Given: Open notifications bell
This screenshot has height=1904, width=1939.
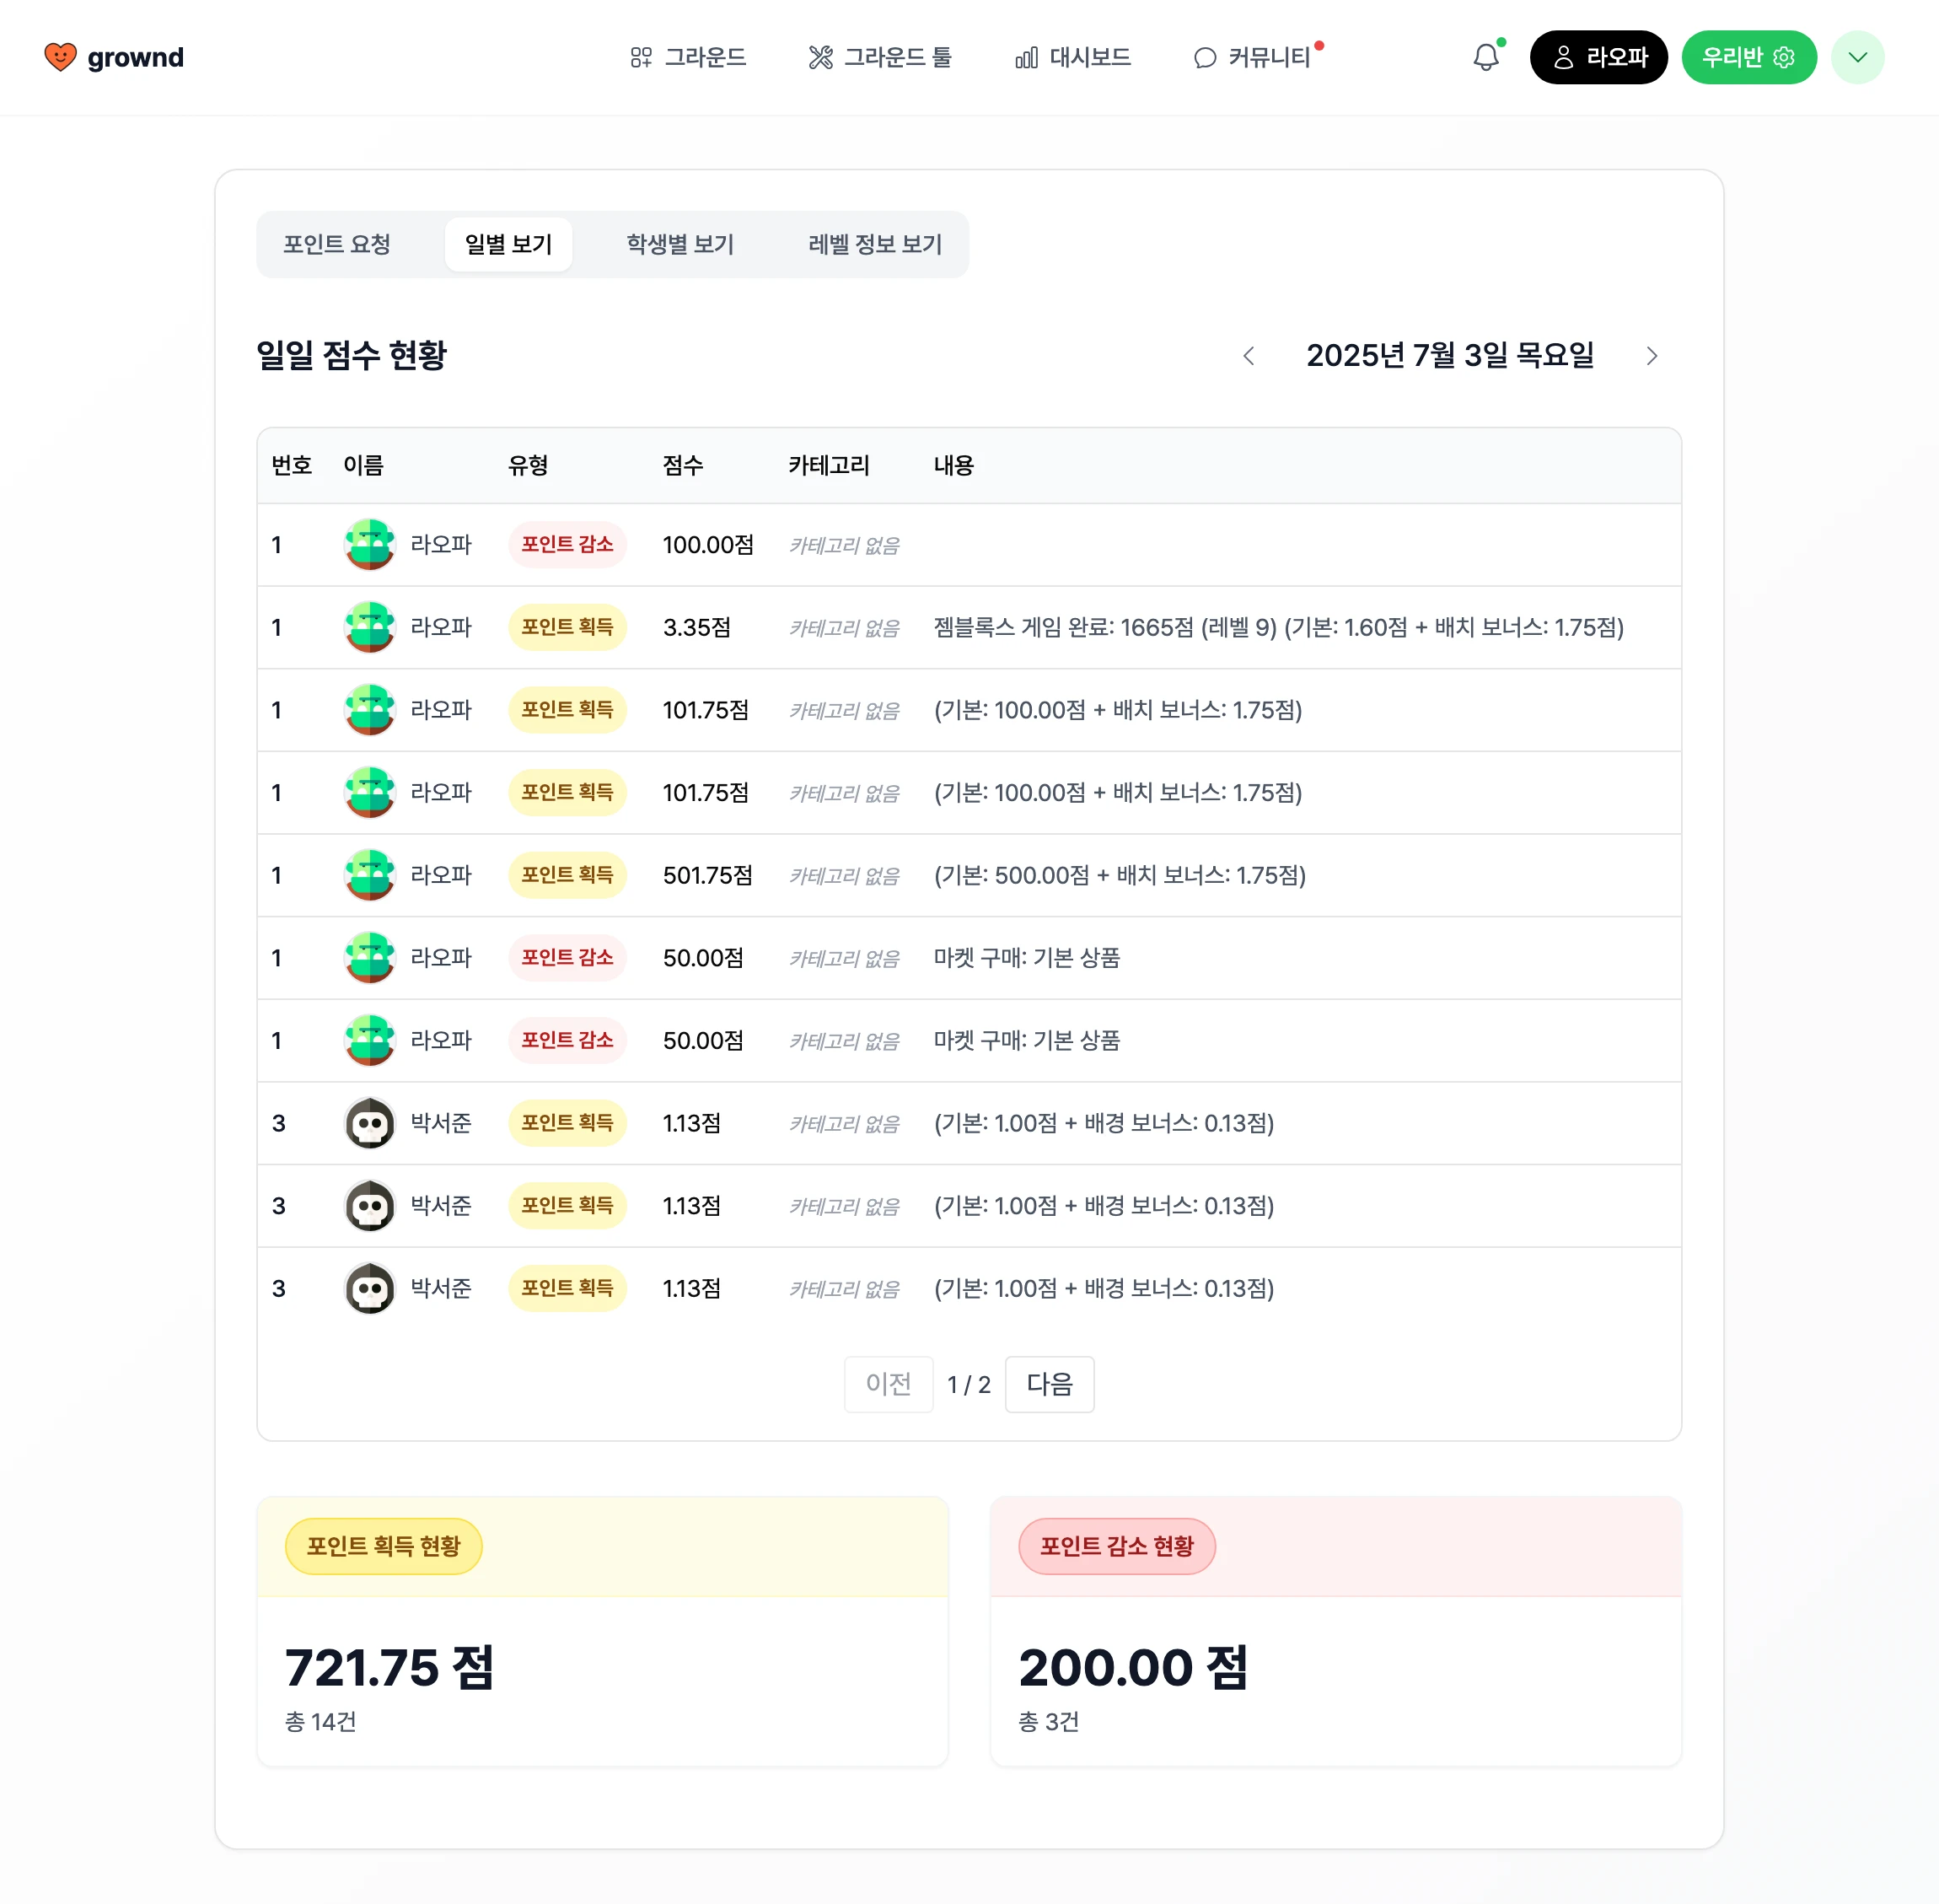Looking at the screenshot, I should pyautogui.click(x=1486, y=57).
